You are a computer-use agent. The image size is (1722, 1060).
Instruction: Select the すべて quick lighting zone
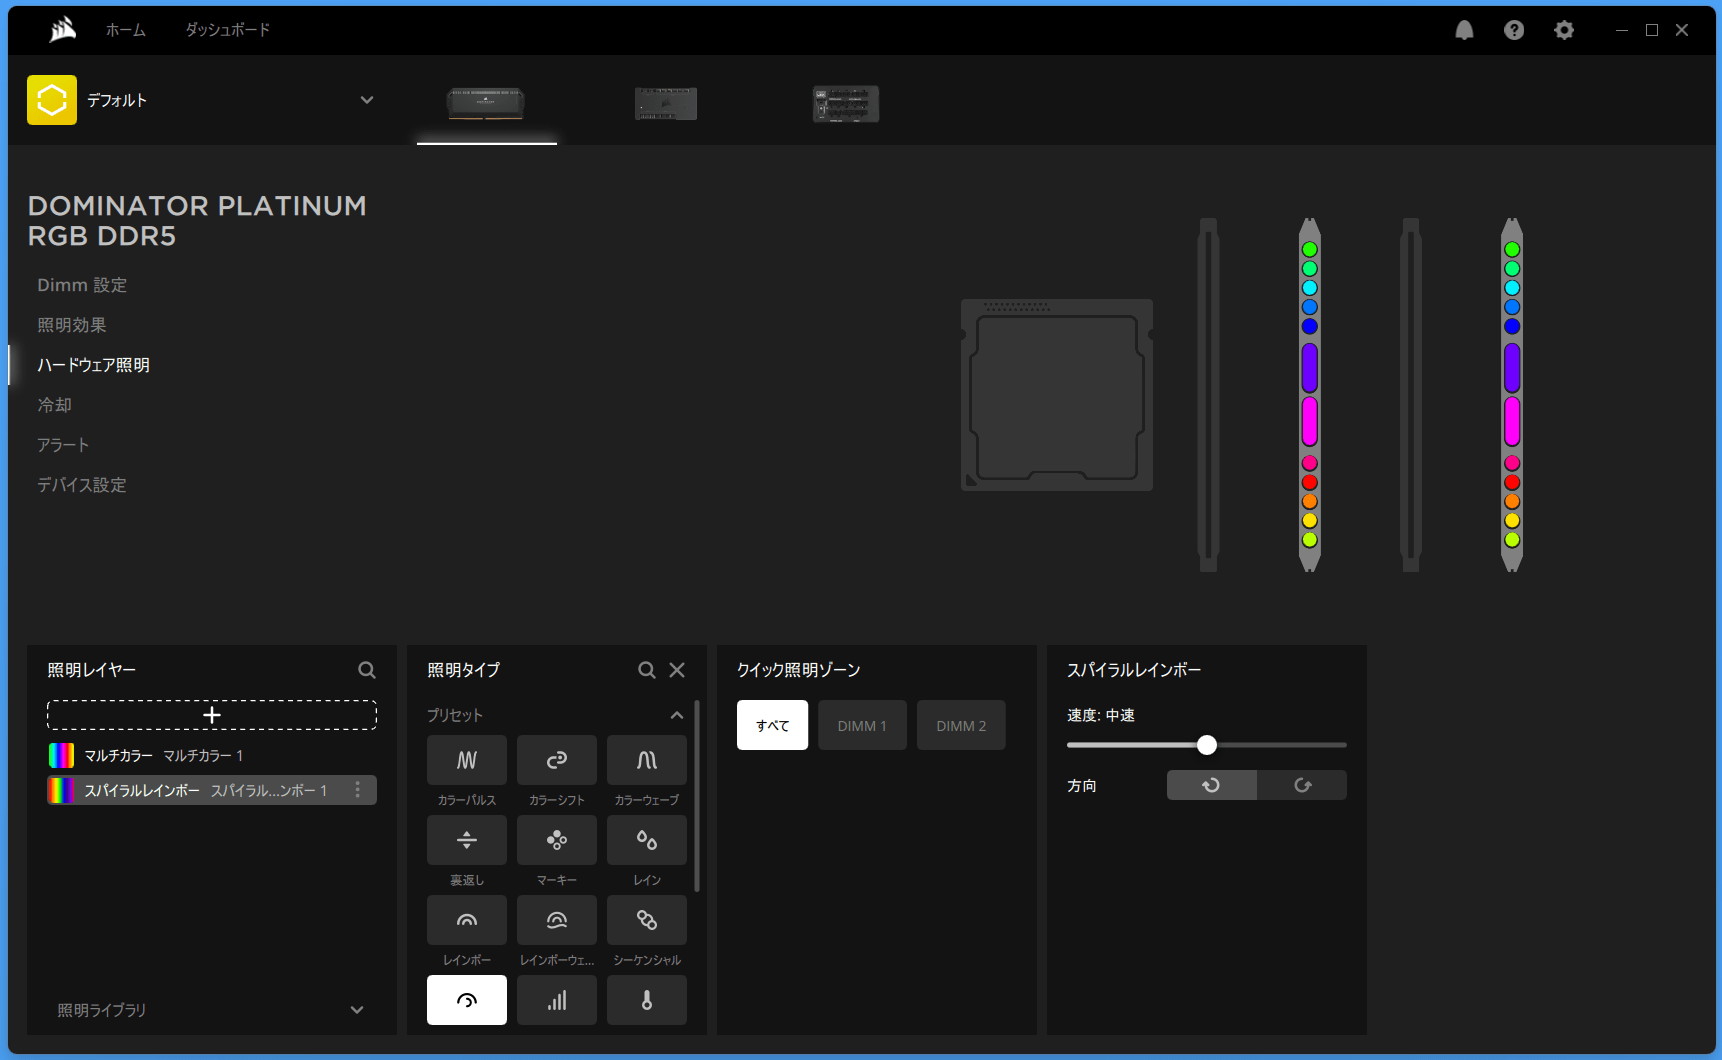(x=772, y=725)
